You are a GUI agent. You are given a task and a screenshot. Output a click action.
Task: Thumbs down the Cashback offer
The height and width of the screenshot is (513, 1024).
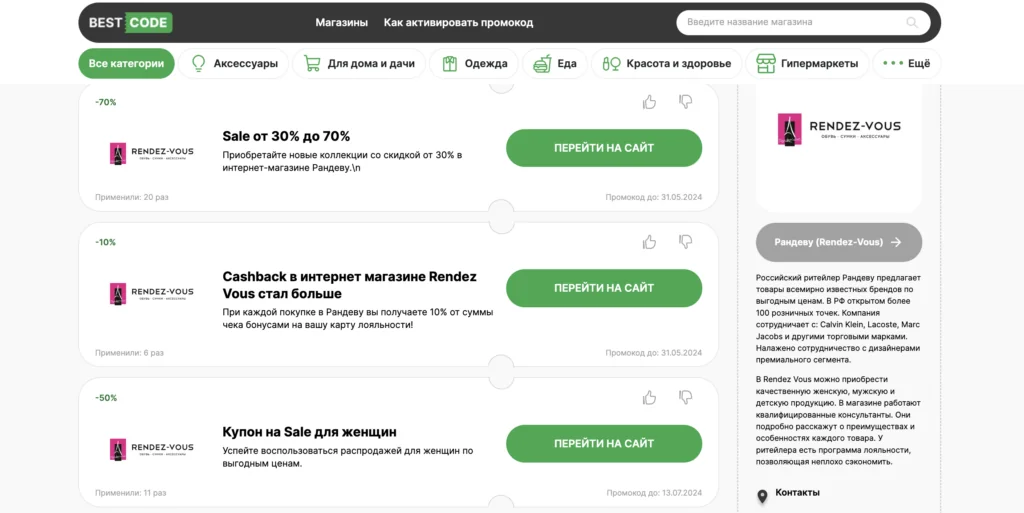[x=686, y=242]
